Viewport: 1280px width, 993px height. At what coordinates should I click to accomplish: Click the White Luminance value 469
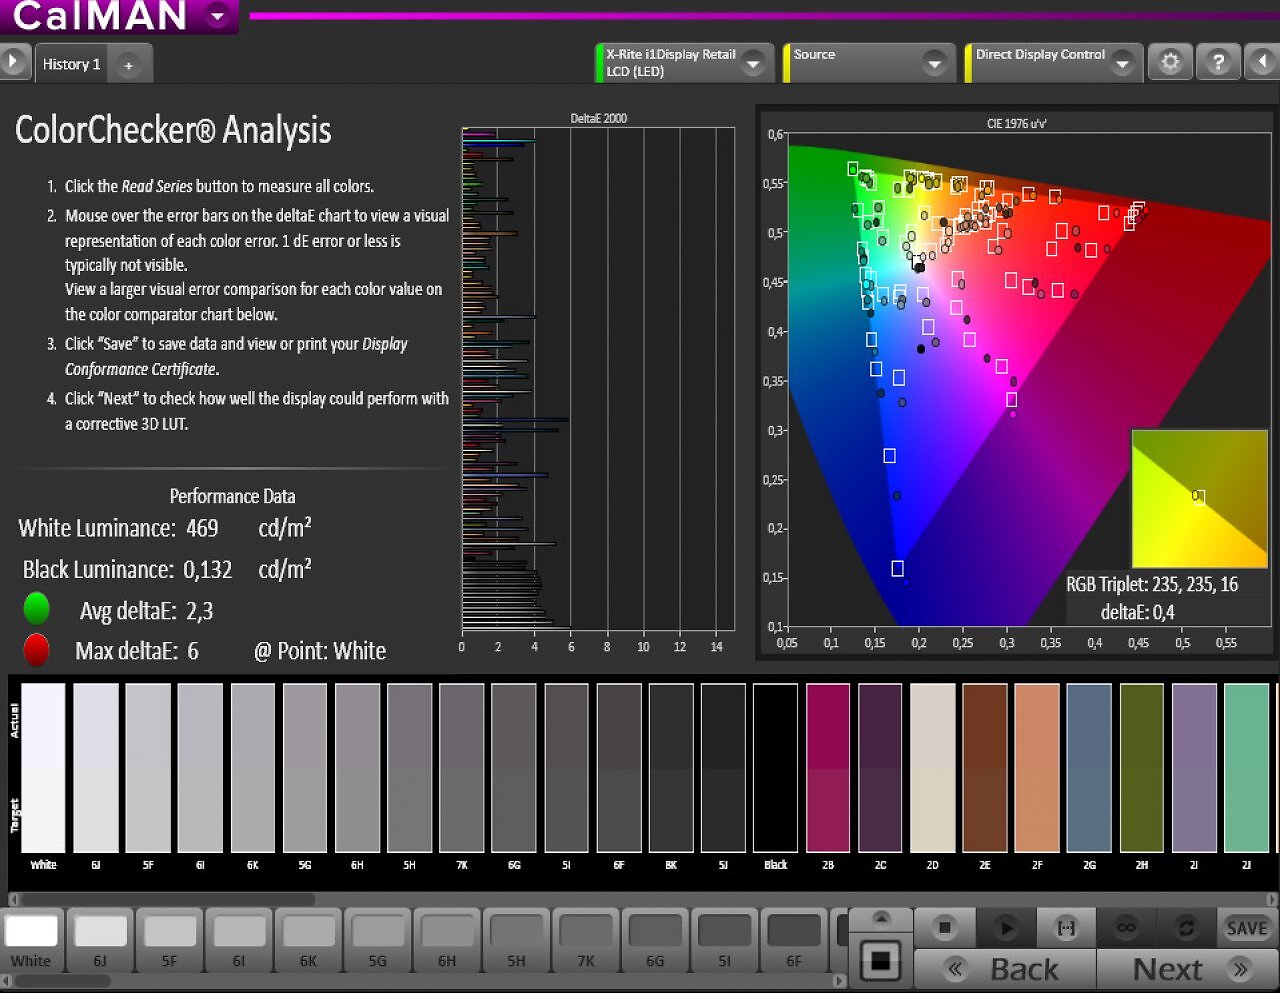(x=202, y=528)
